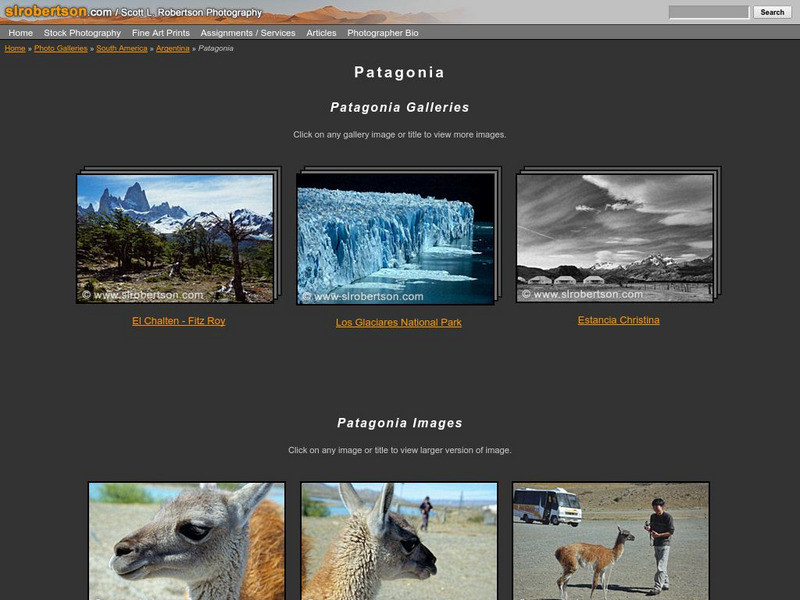Viewport: 800px width, 600px height.
Task: Go to Argentina breadcrumb link
Action: 172,48
